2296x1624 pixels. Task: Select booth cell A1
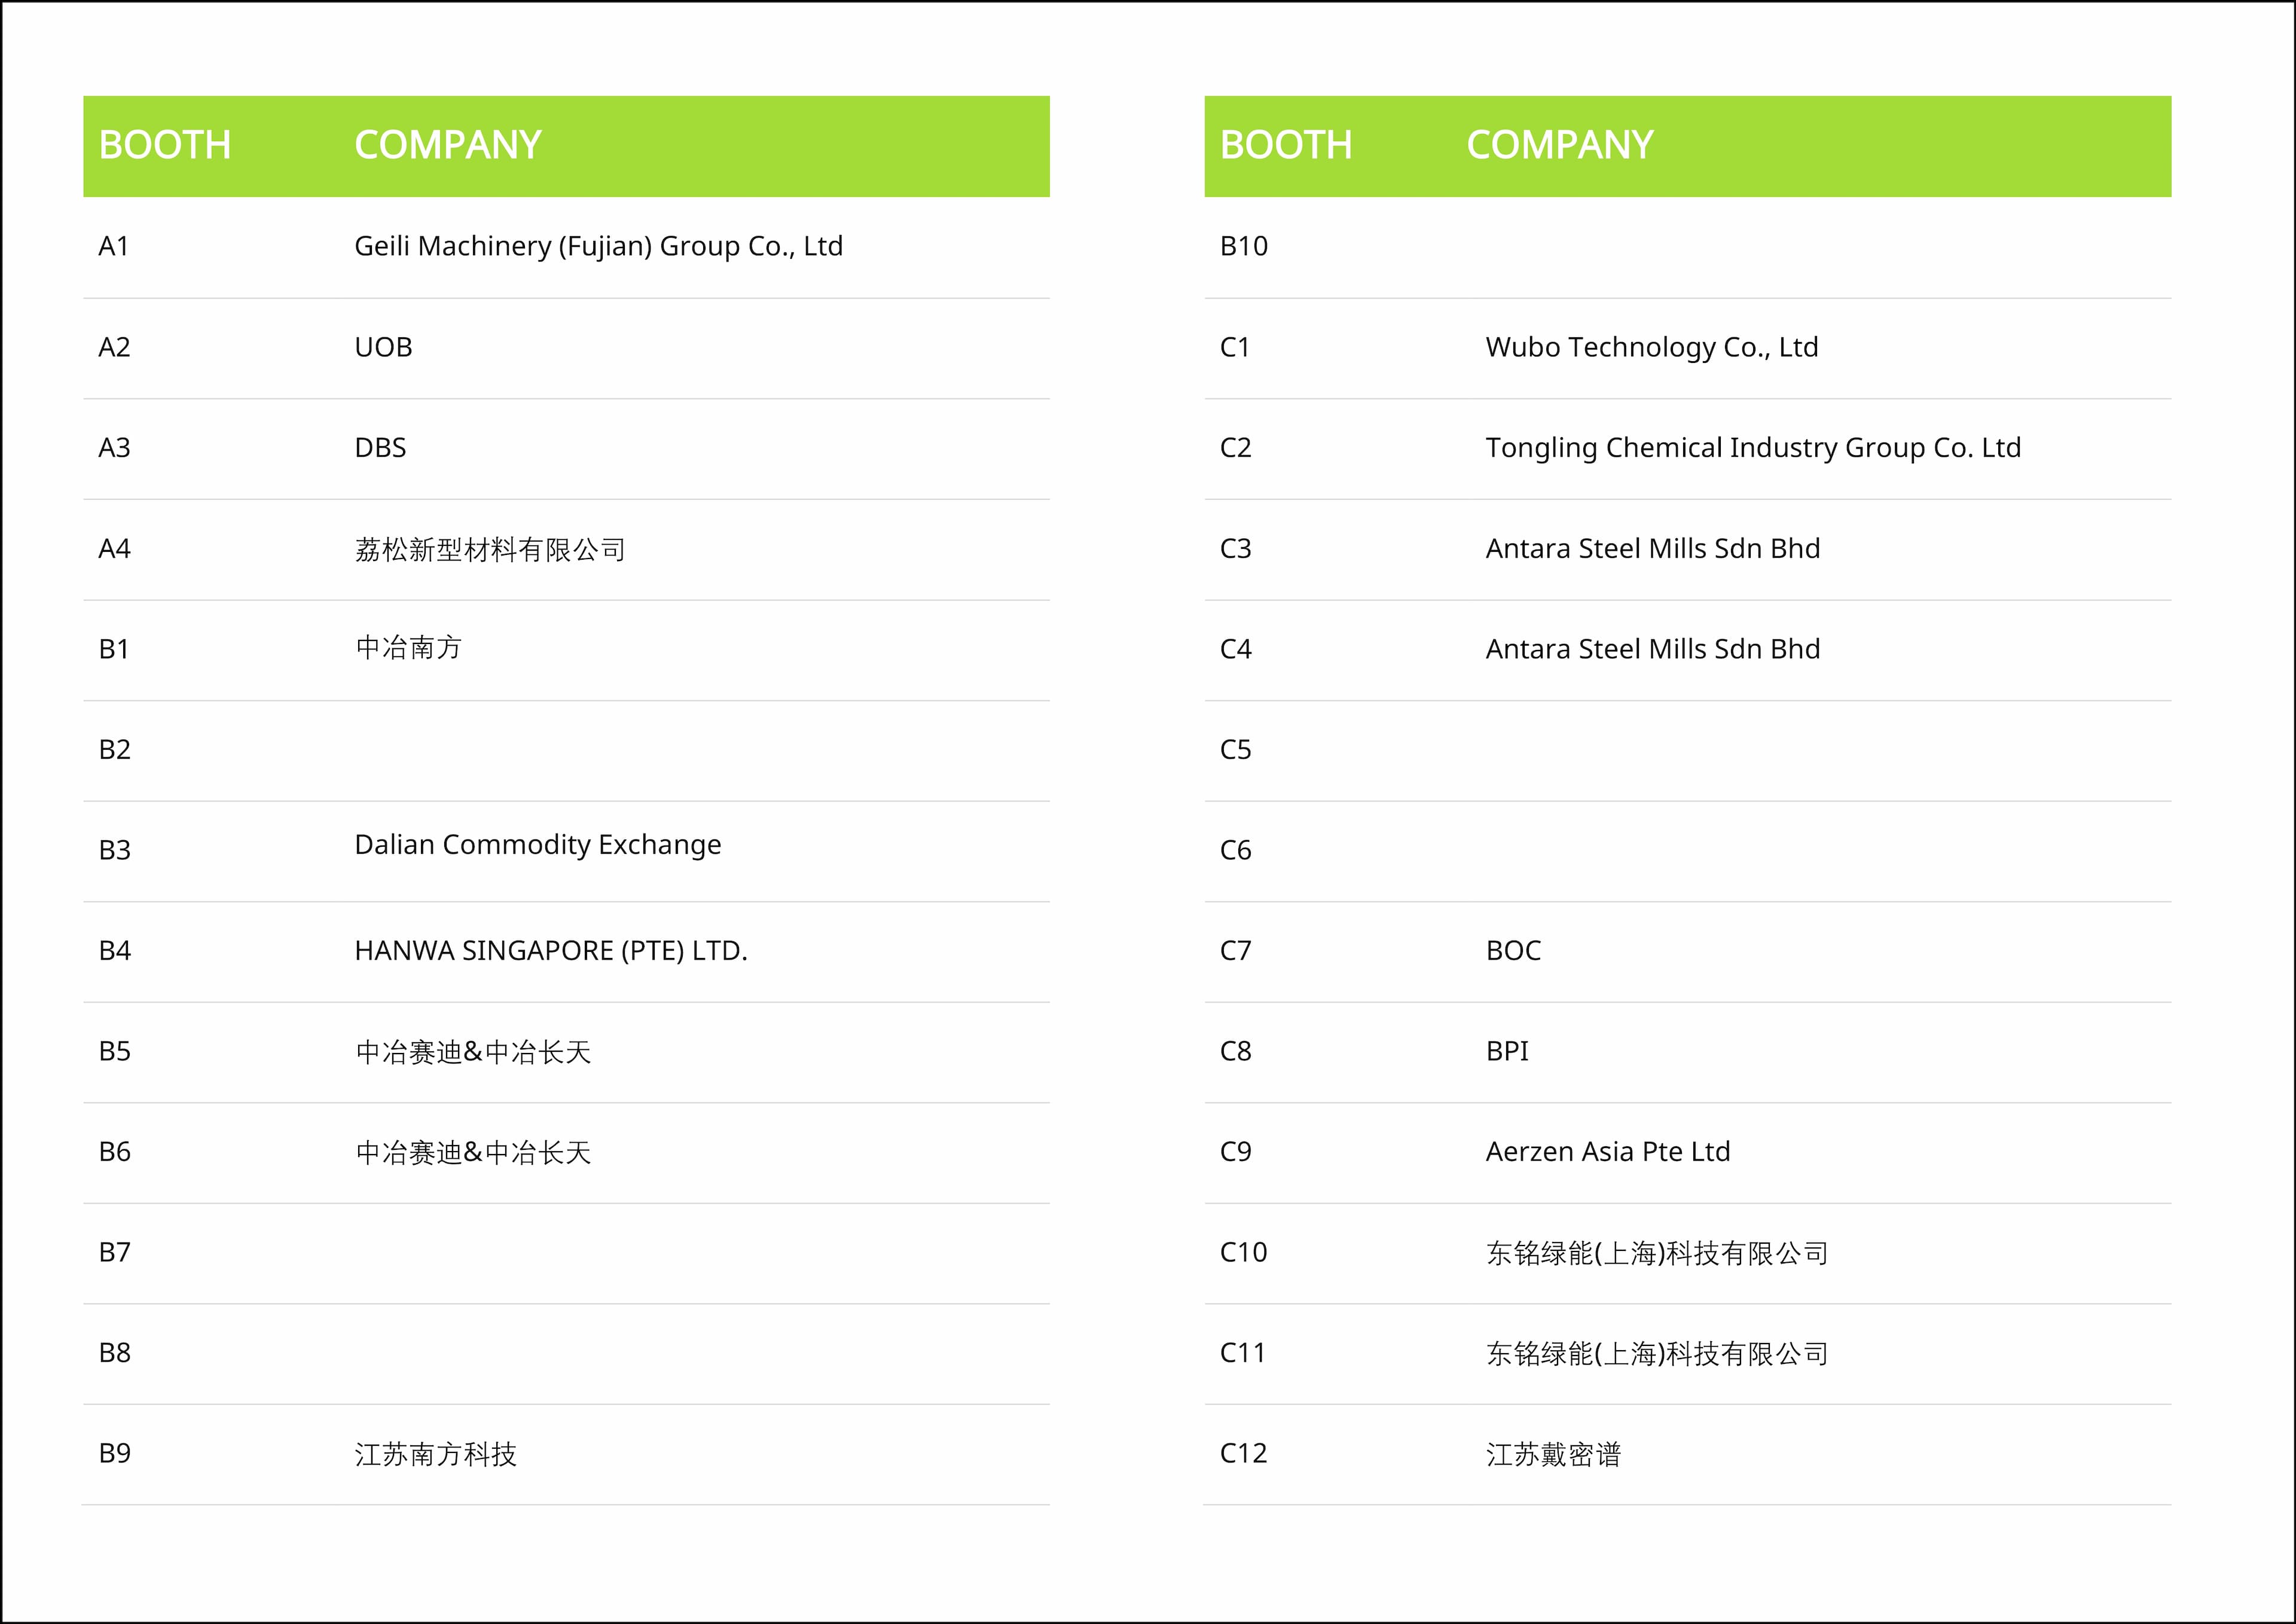click(x=114, y=246)
